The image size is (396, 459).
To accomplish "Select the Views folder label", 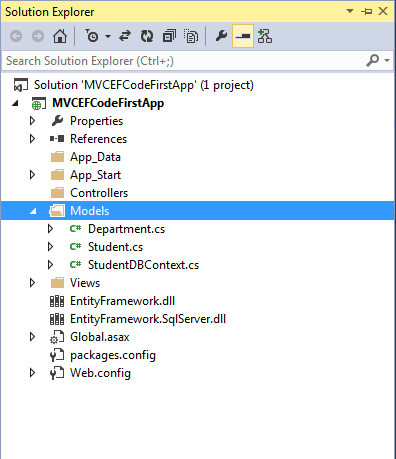I will pos(85,283).
